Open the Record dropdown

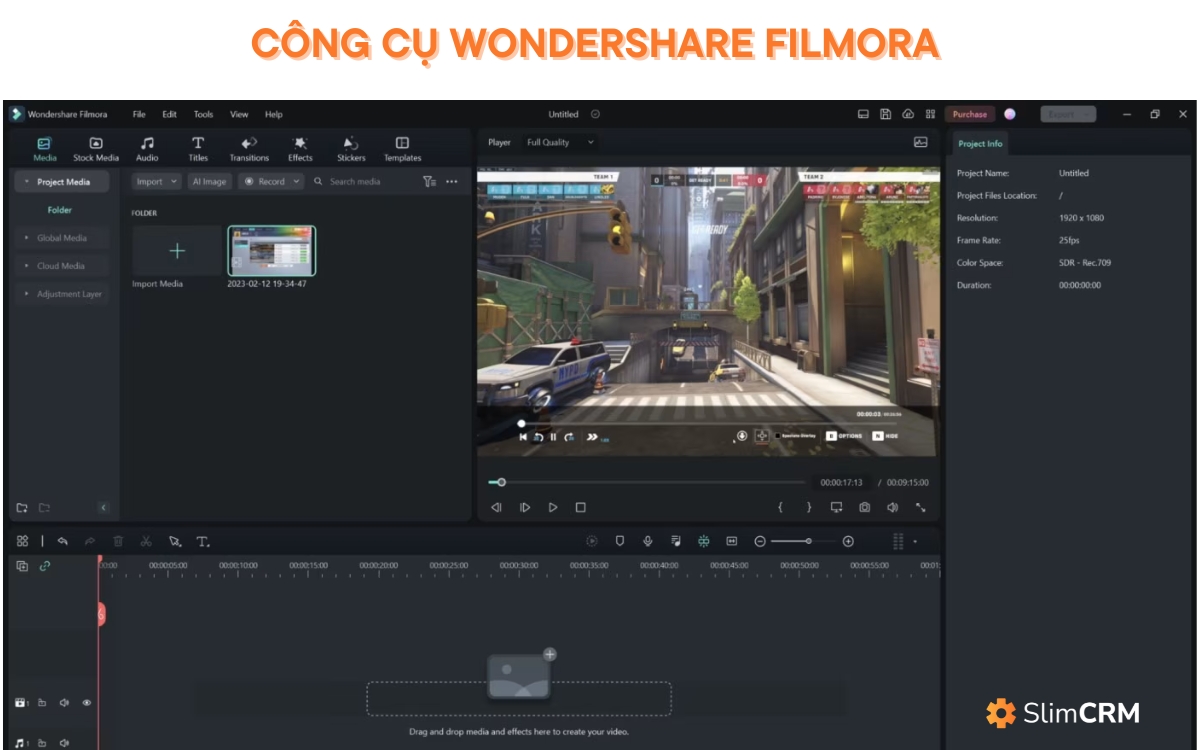(x=272, y=182)
